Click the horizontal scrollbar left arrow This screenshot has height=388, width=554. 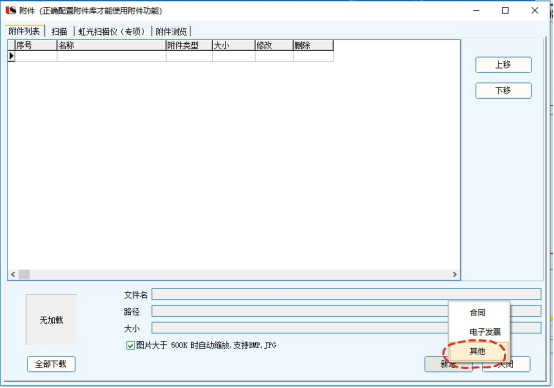(x=13, y=274)
